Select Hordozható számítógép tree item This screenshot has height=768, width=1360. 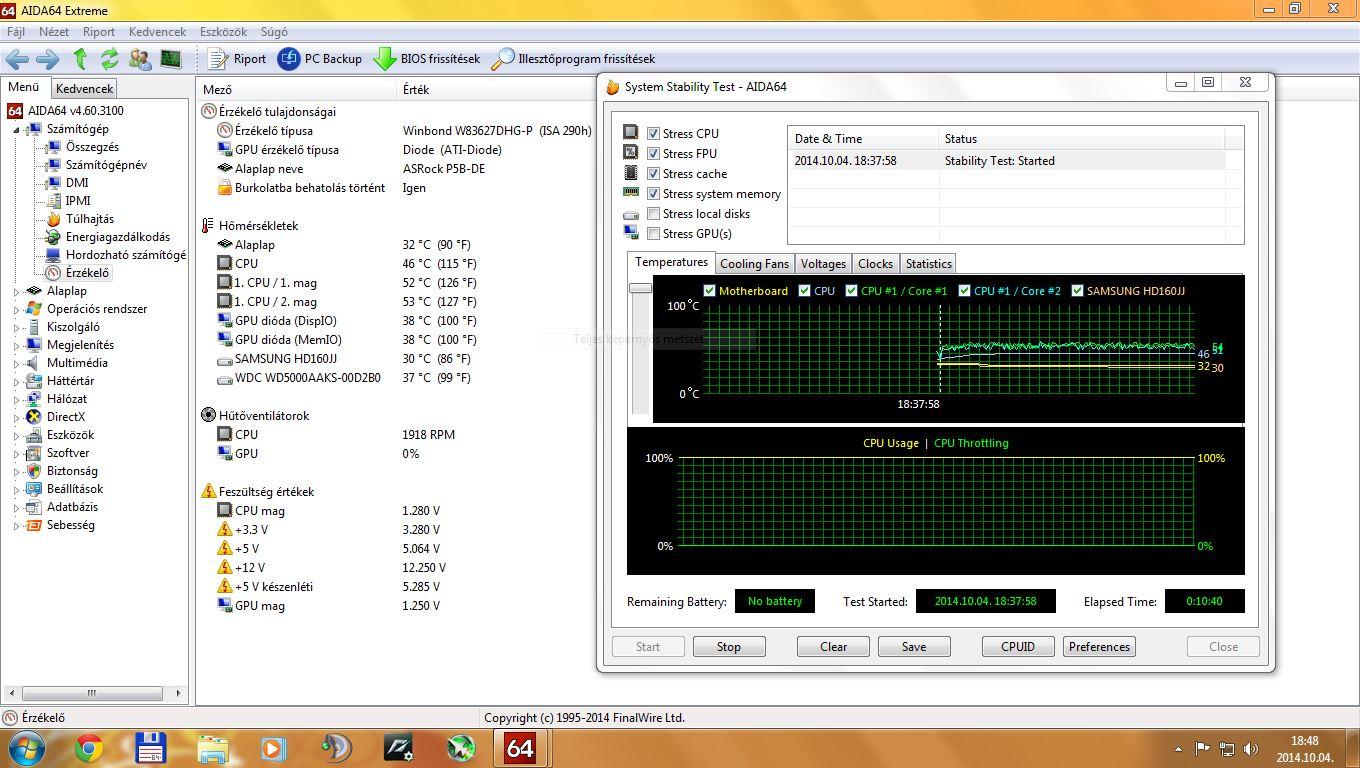click(126, 255)
